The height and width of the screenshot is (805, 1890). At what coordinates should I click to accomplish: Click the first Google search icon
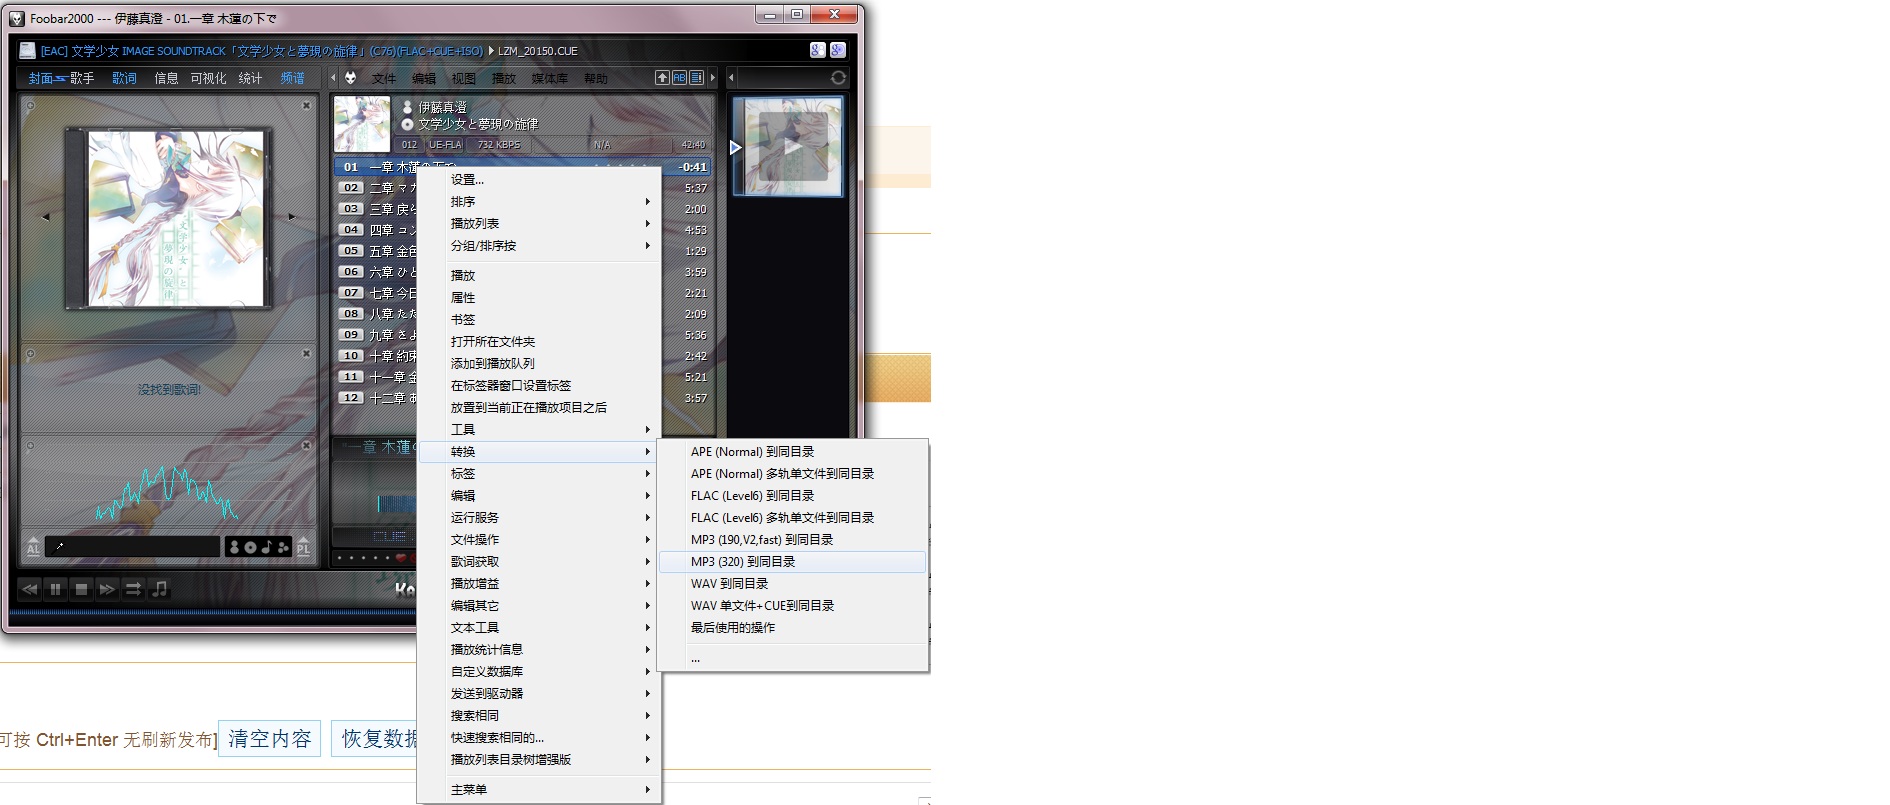click(x=817, y=50)
